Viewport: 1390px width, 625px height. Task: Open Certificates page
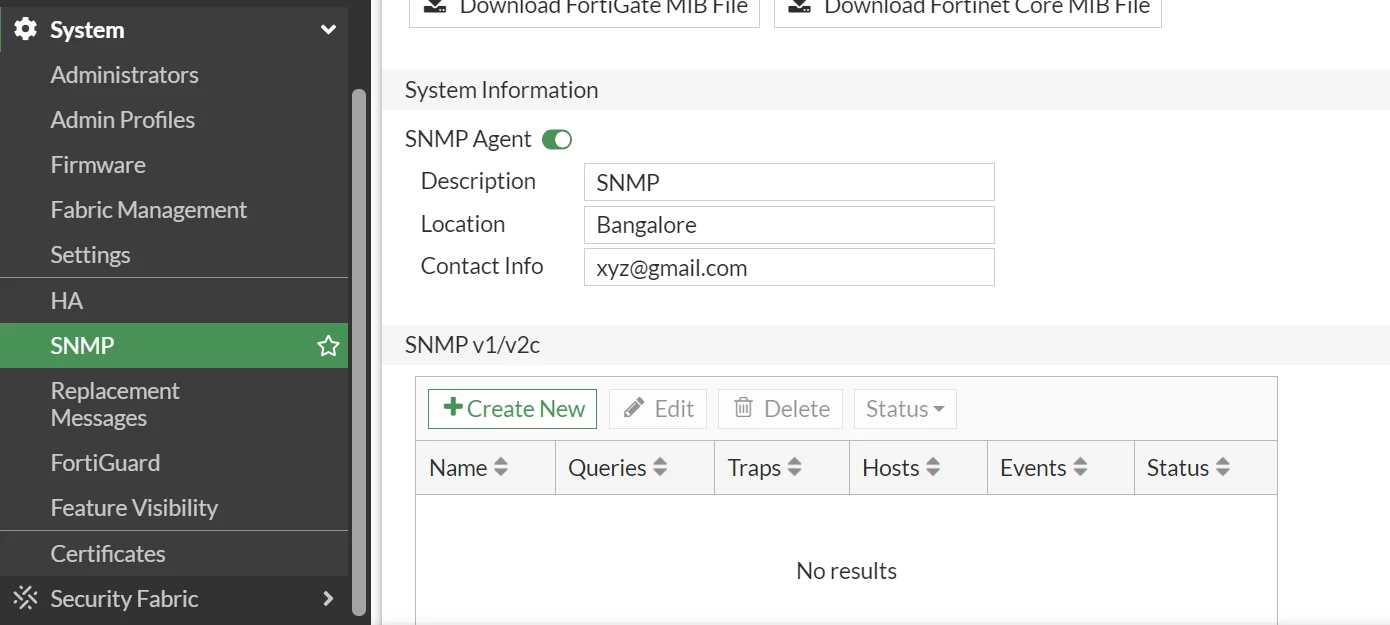pyautogui.click(x=108, y=554)
